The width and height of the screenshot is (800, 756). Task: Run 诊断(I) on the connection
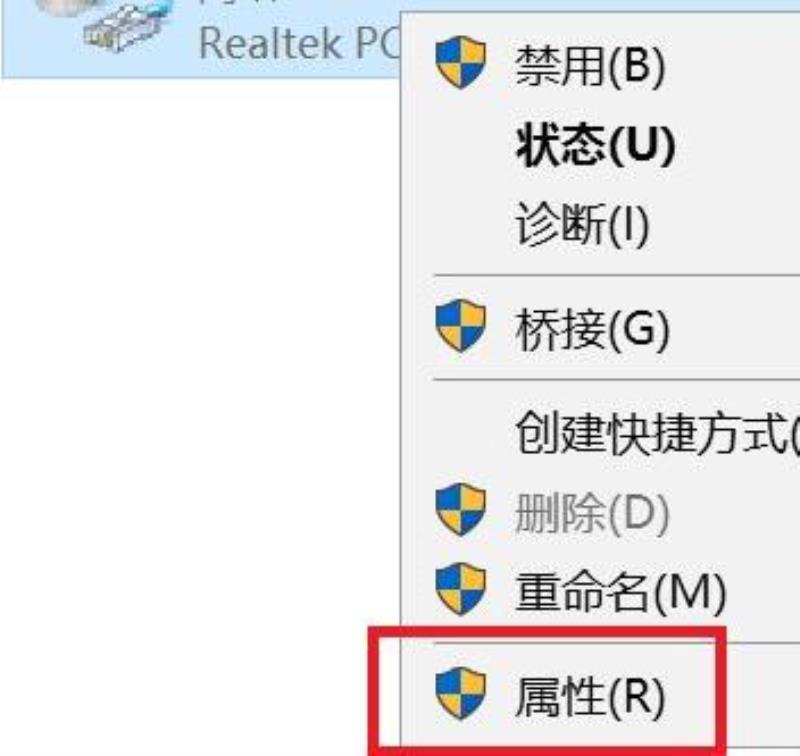(582, 224)
